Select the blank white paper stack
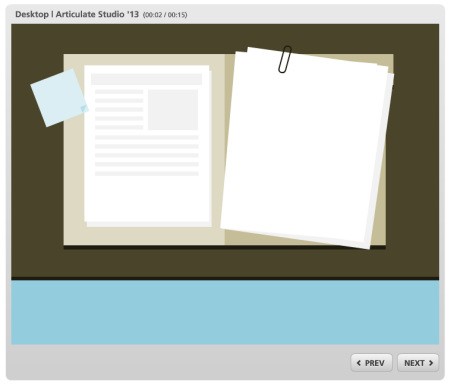 point(307,147)
